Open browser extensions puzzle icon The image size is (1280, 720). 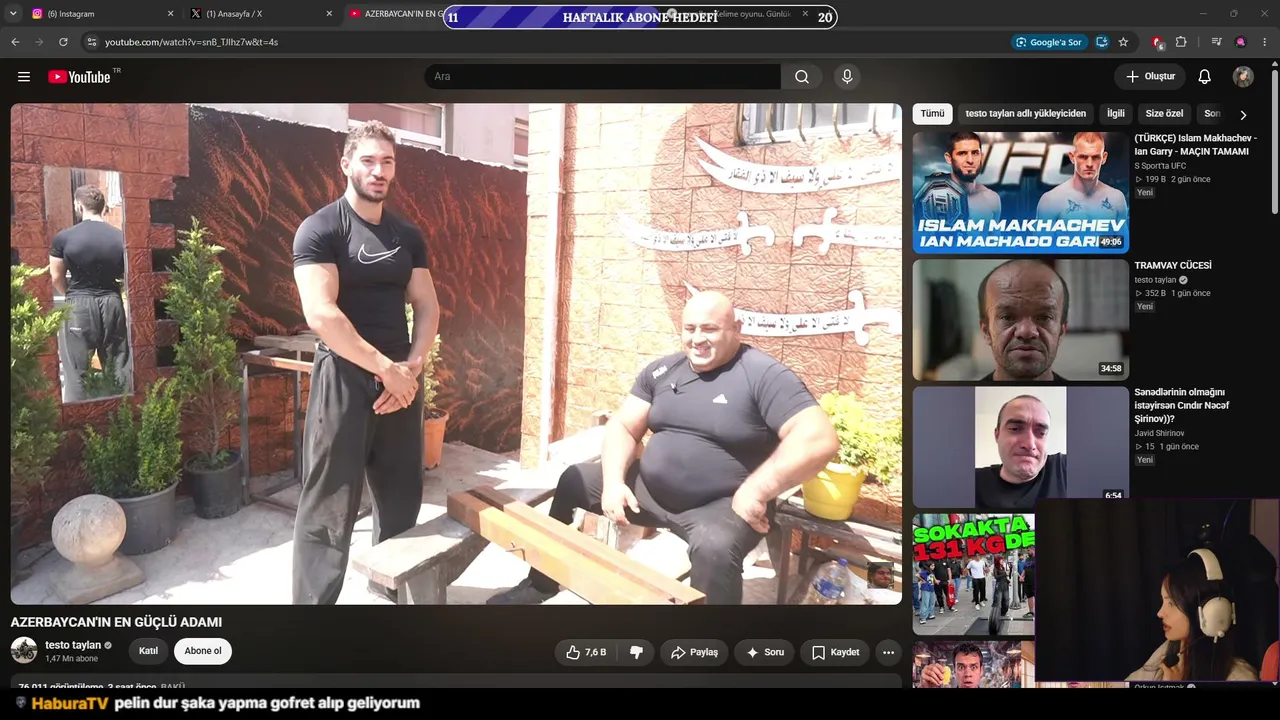click(x=1181, y=42)
